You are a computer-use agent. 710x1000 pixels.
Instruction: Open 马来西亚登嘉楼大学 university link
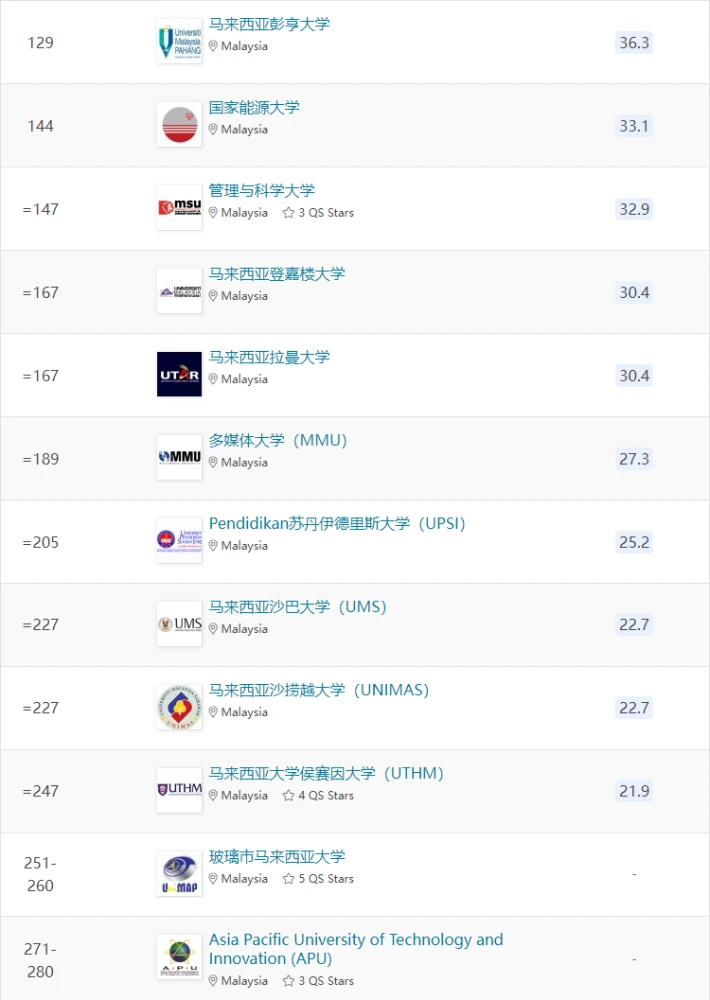[277, 274]
